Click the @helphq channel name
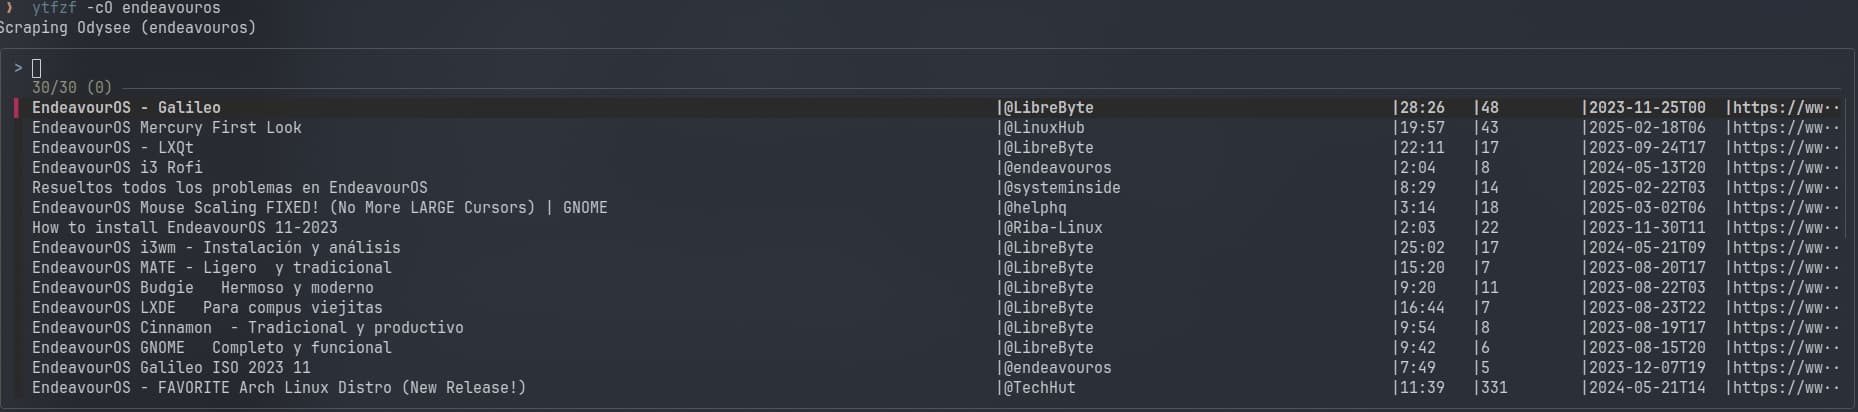This screenshot has width=1858, height=412. click(1034, 208)
